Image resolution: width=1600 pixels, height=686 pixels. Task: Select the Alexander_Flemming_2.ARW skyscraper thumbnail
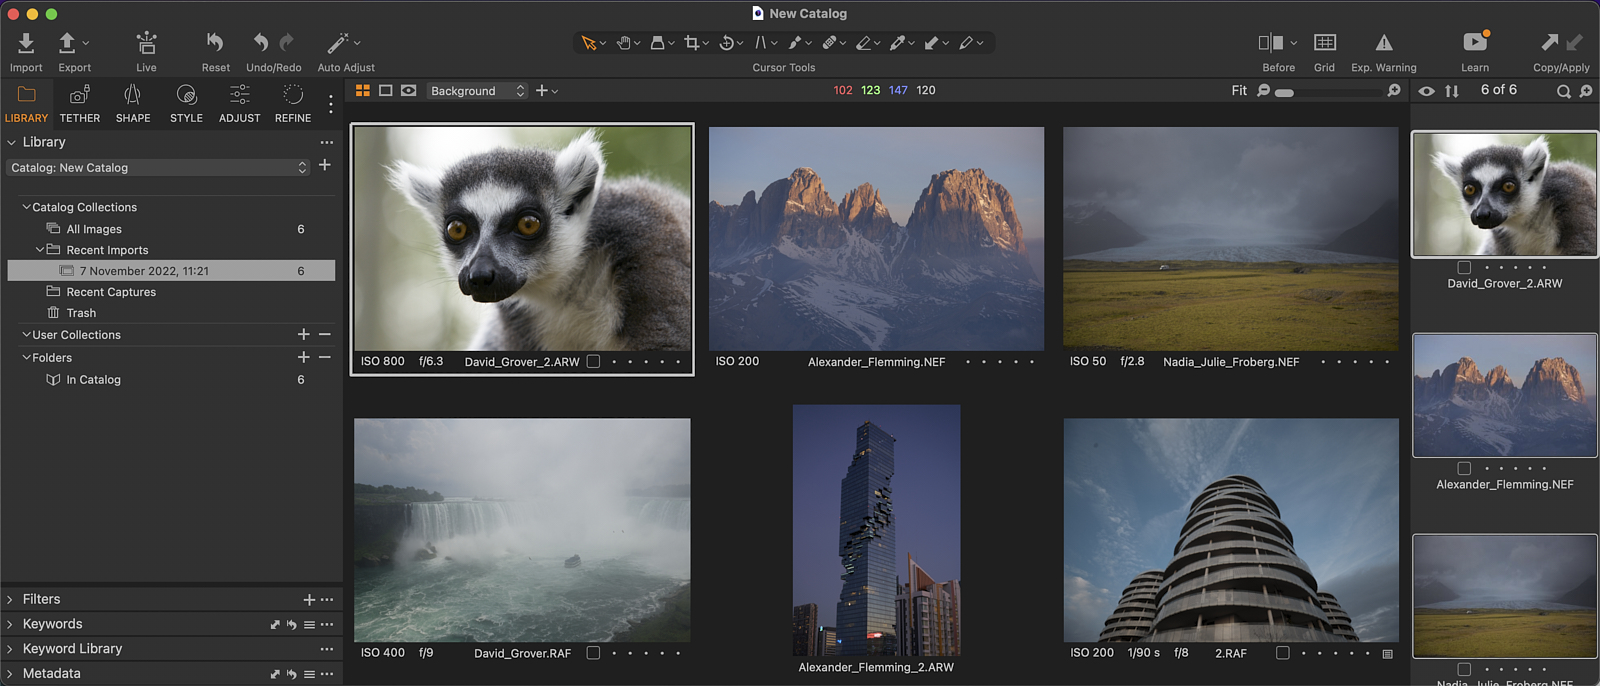click(x=876, y=530)
